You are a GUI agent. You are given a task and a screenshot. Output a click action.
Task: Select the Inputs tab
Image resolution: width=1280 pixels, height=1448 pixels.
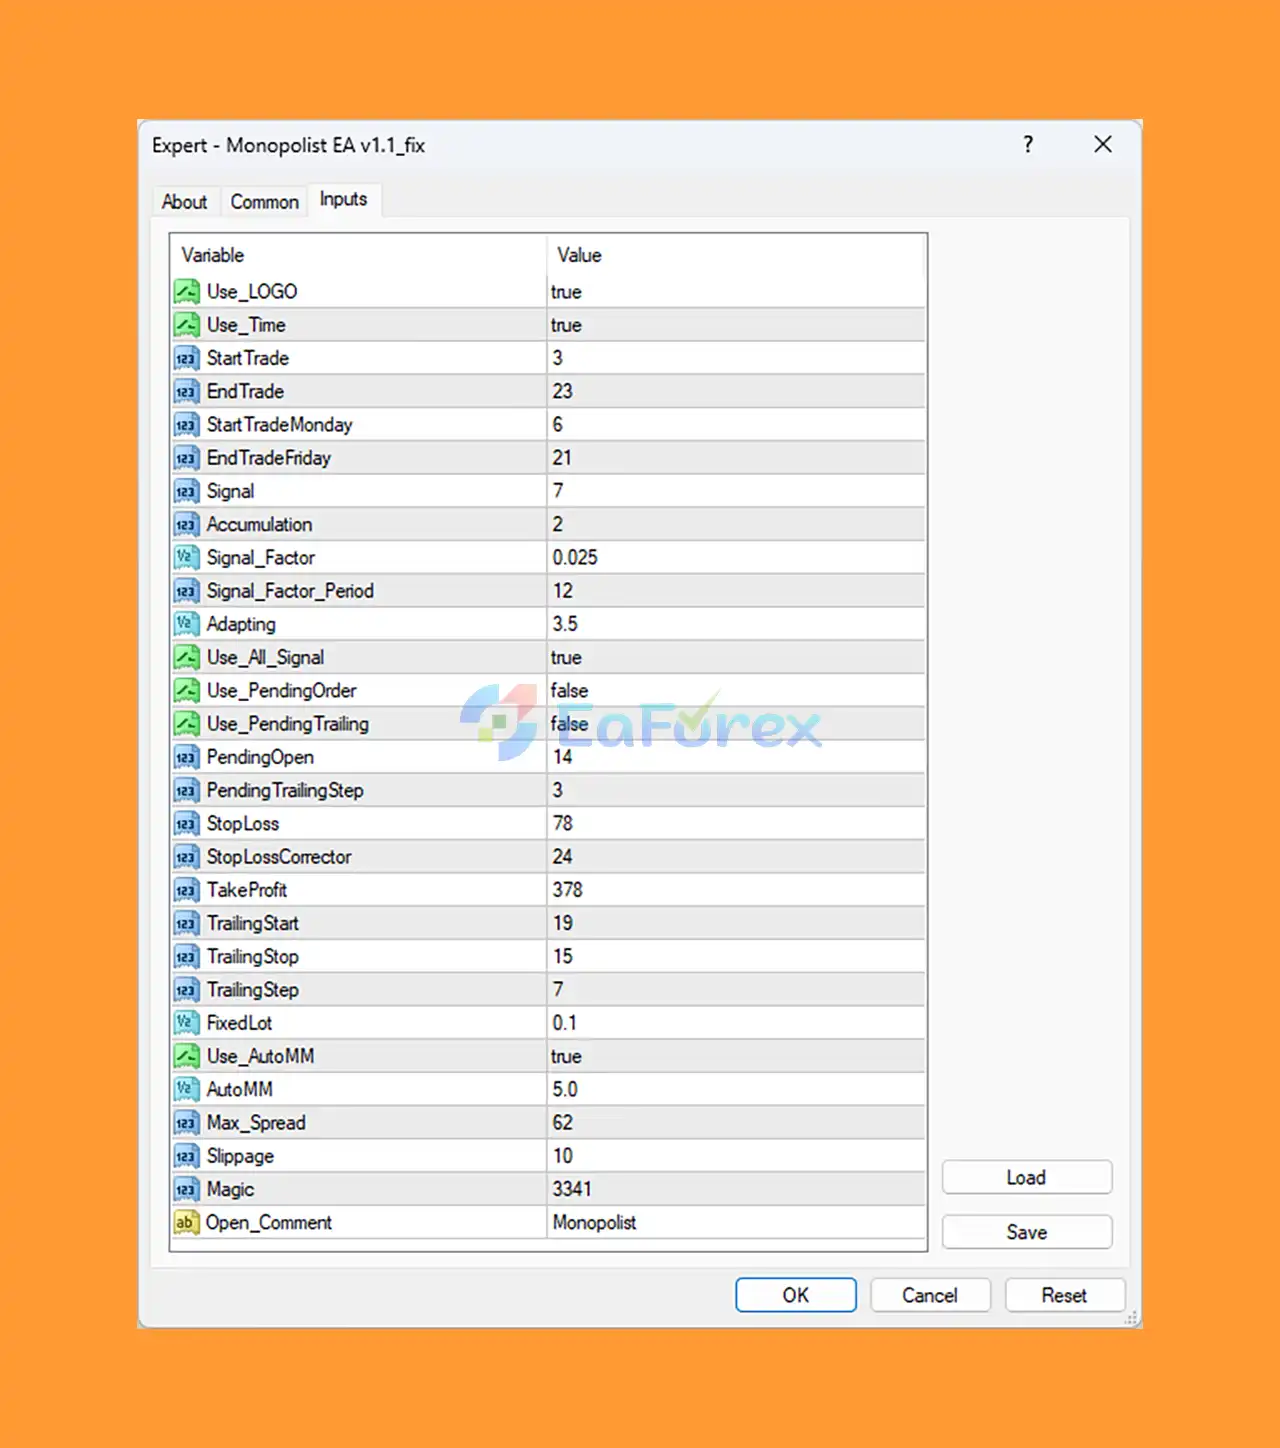[x=344, y=199]
